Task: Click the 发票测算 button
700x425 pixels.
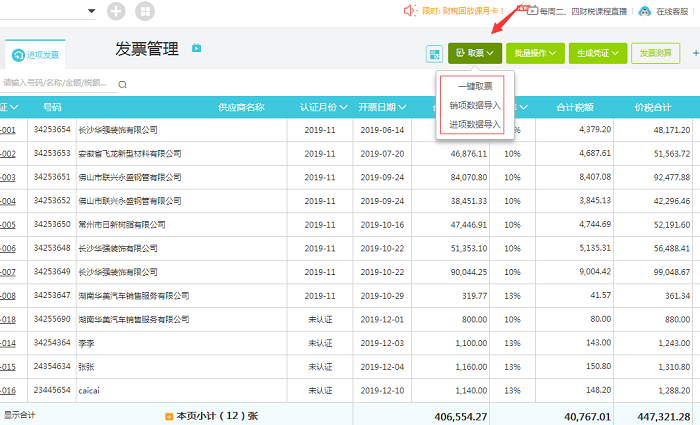Action: click(655, 53)
